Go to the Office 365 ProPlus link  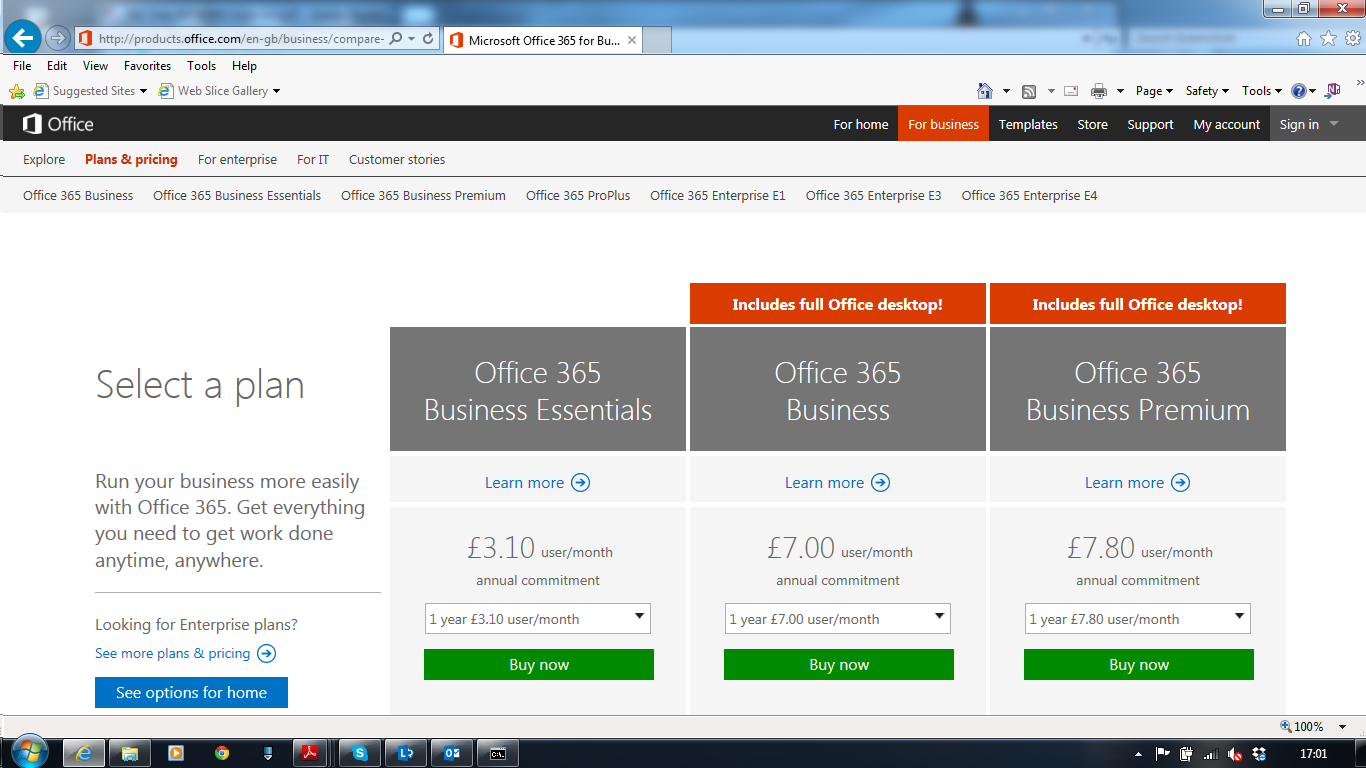(x=578, y=196)
